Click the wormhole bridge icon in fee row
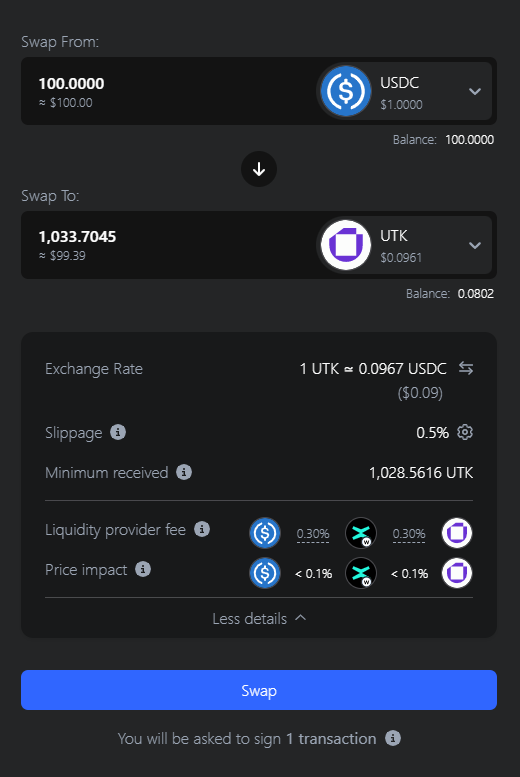520x777 pixels. coord(361,533)
